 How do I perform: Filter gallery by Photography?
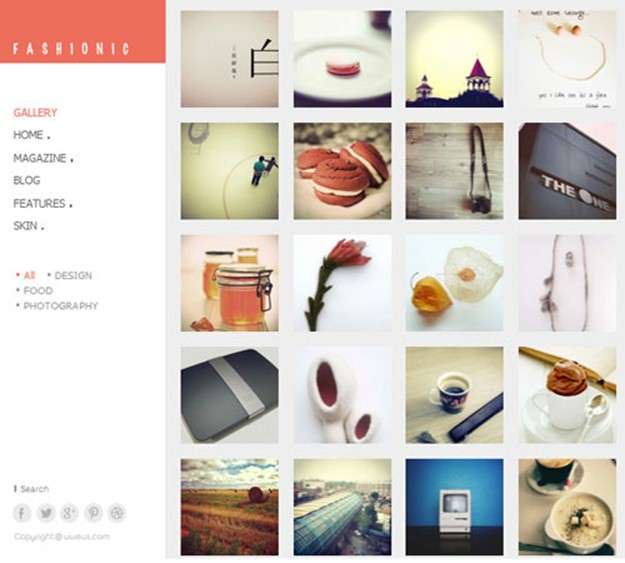pos(61,306)
